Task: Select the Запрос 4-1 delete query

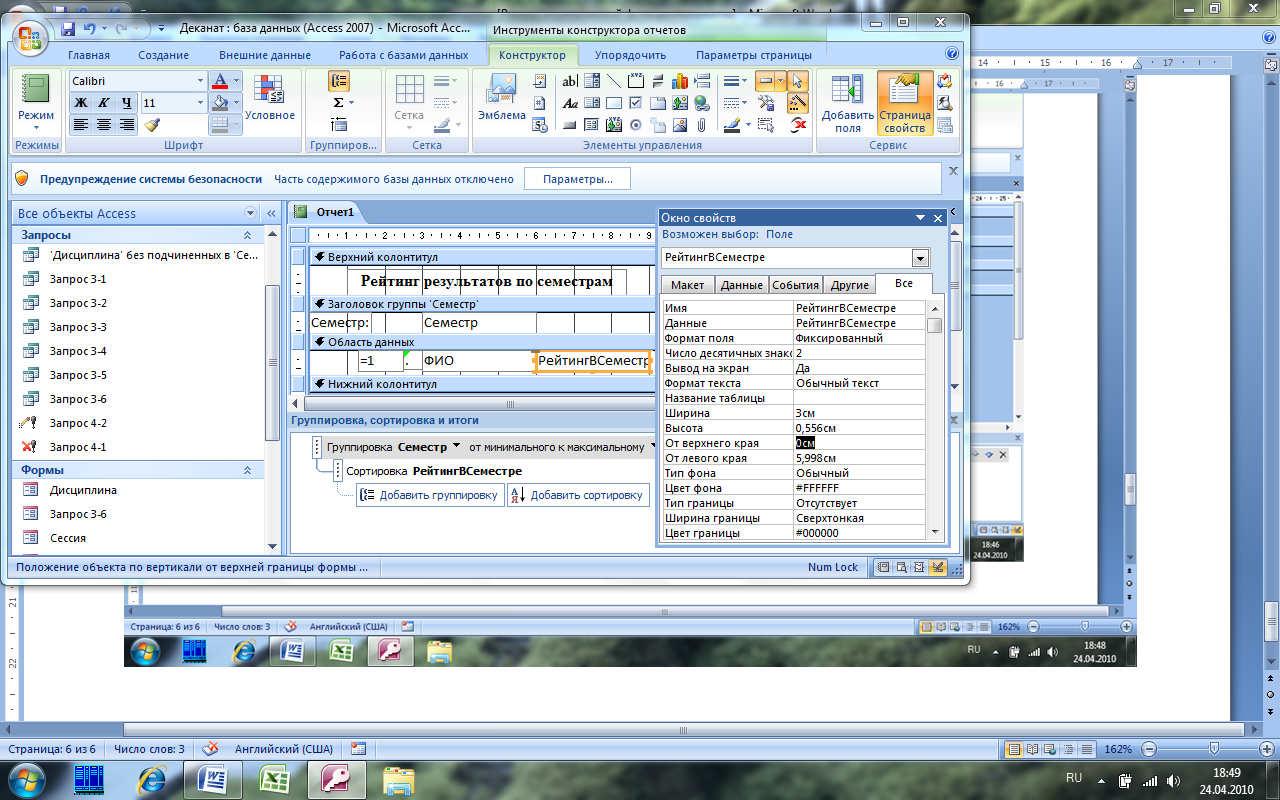Action: pos(77,447)
